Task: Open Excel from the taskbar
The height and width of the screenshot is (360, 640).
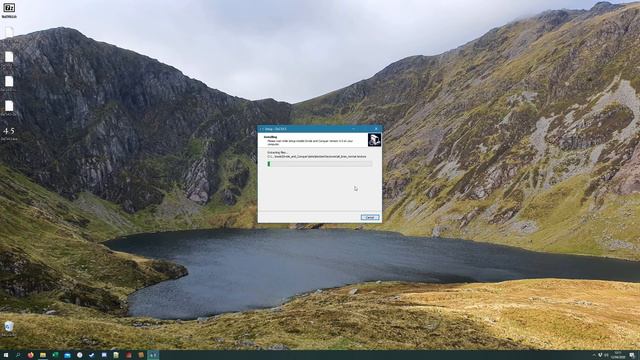Action: tap(55, 355)
